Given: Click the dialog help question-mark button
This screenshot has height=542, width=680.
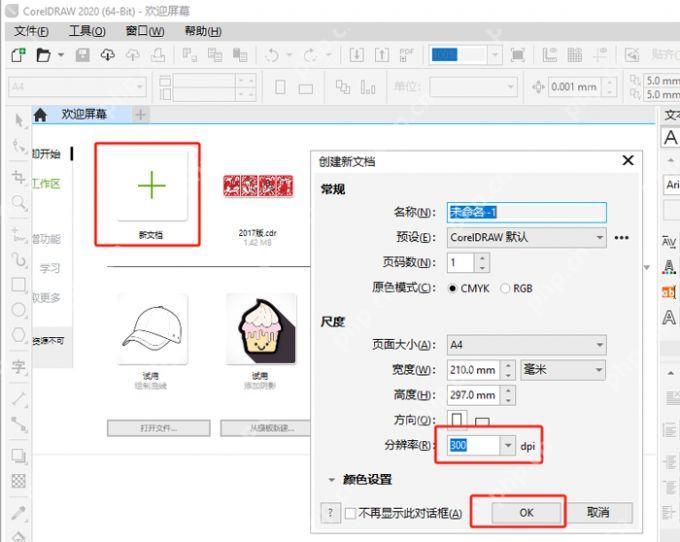Looking at the screenshot, I should [x=330, y=513].
